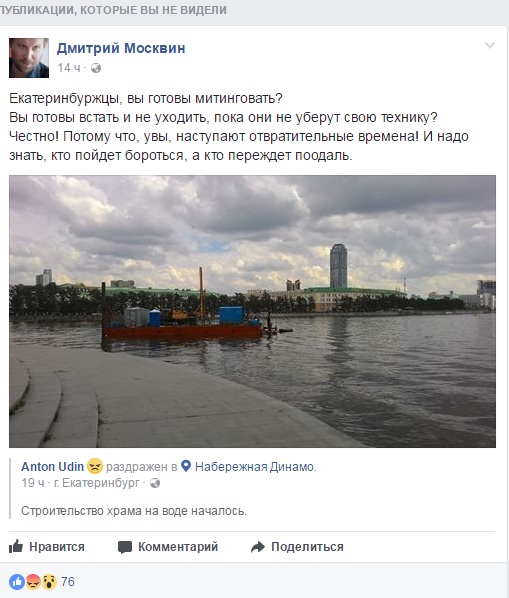This screenshot has width=509, height=598.
Task: Click the public globe icon beside 14 ч
Action: [96, 68]
